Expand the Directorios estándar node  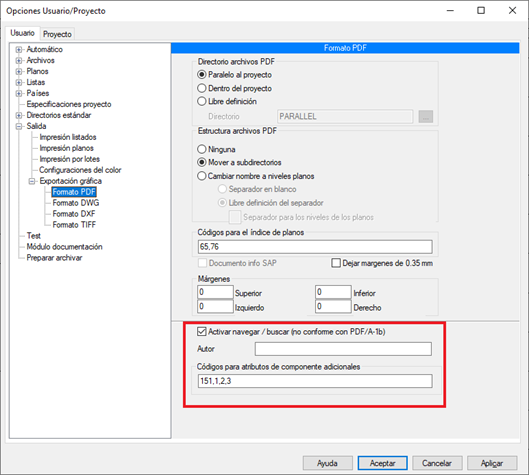(19, 115)
